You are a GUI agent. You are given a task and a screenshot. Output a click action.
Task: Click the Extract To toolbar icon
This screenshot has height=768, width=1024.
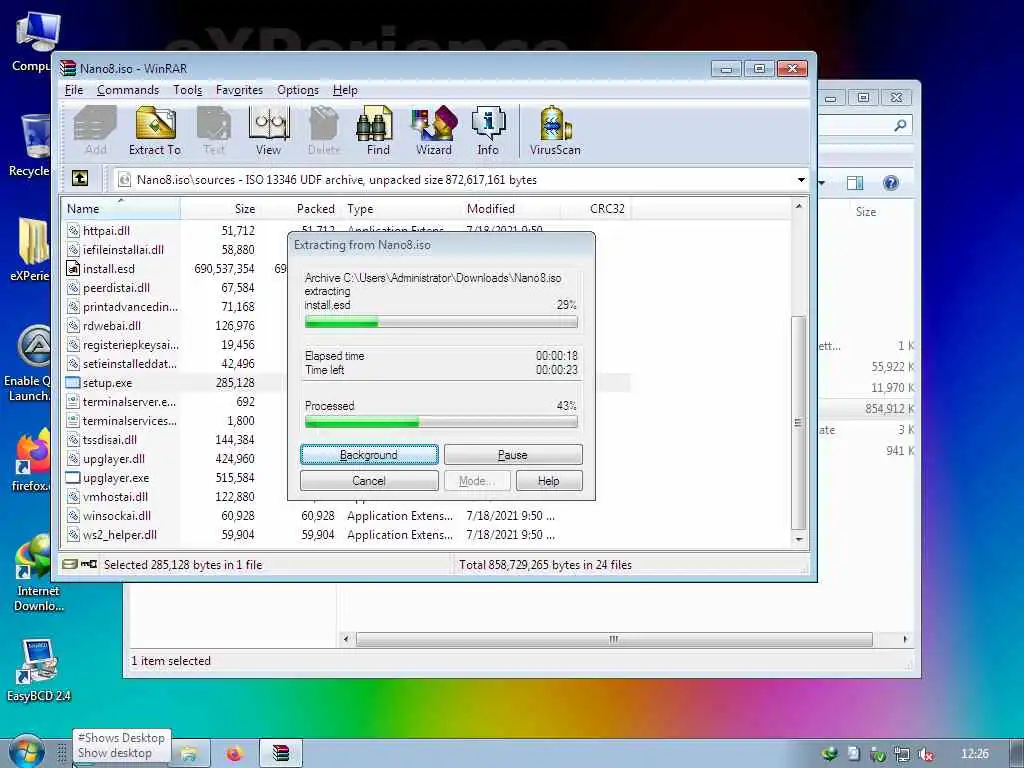coord(155,131)
